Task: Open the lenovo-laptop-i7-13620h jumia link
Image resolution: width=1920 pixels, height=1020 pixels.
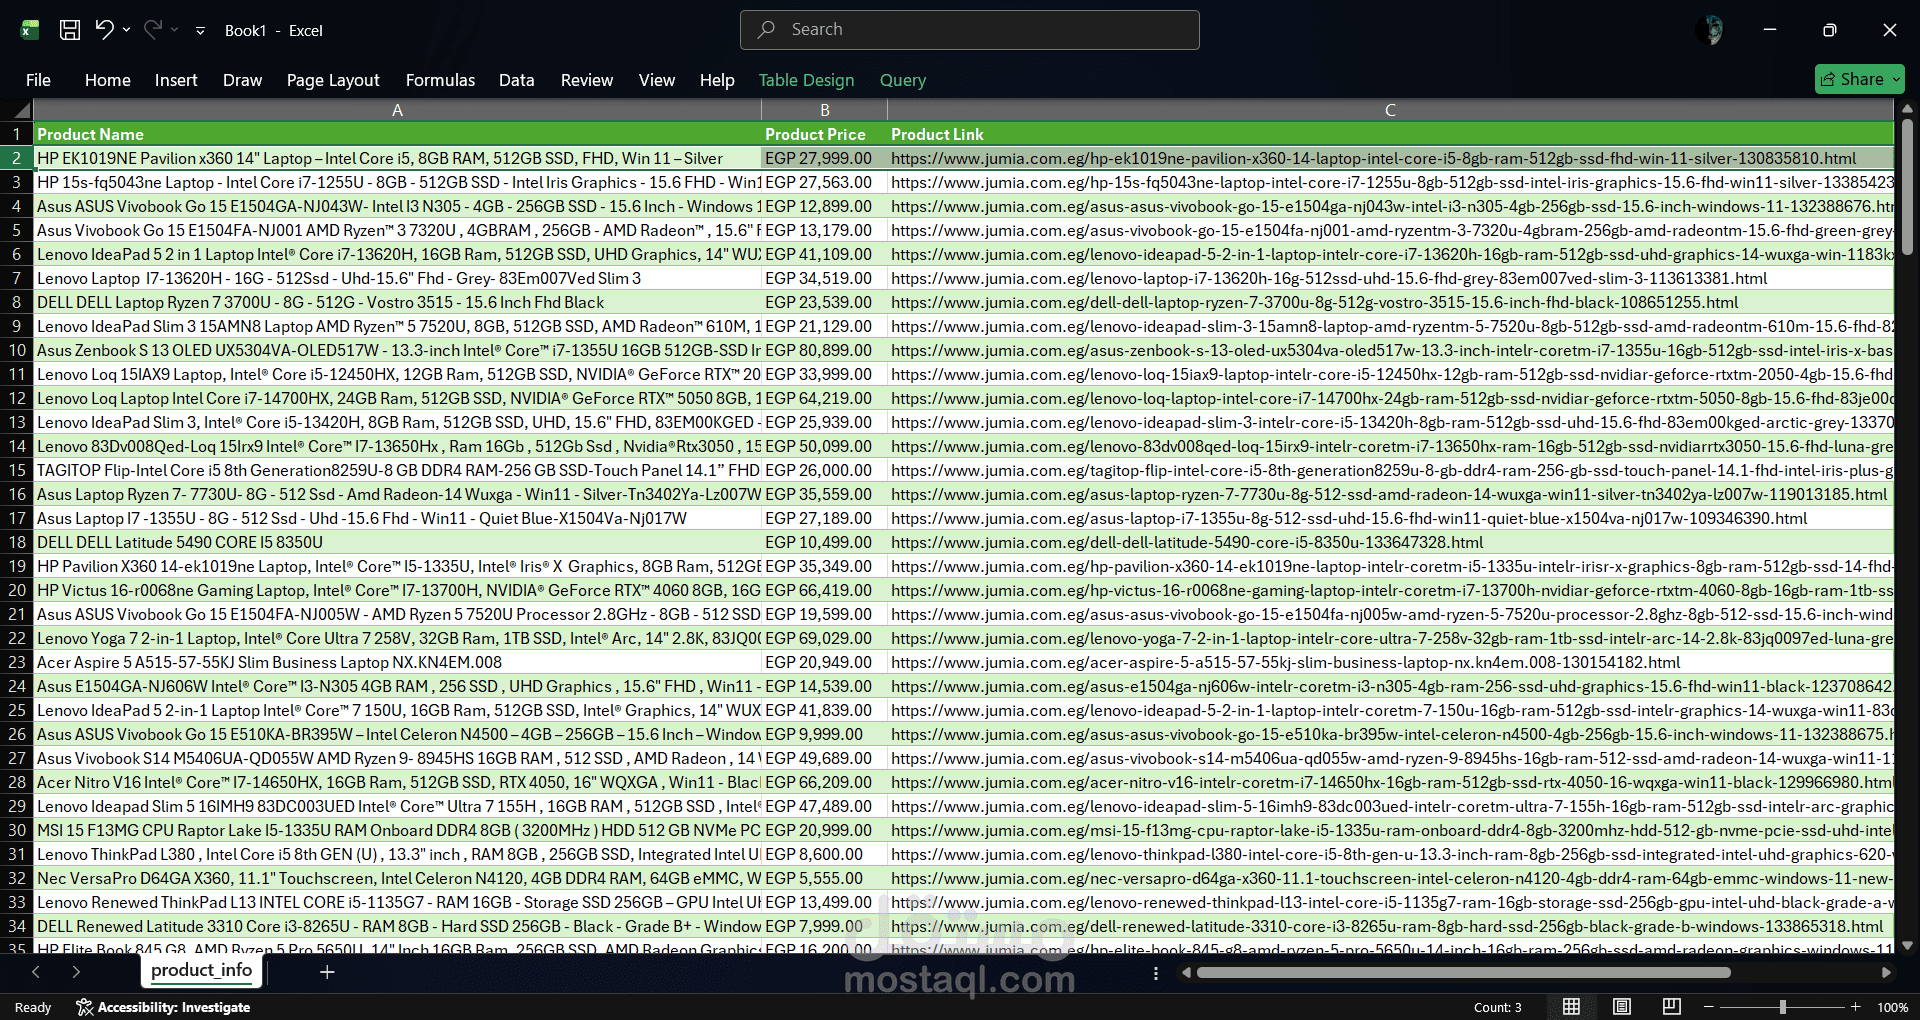Action: [1329, 278]
